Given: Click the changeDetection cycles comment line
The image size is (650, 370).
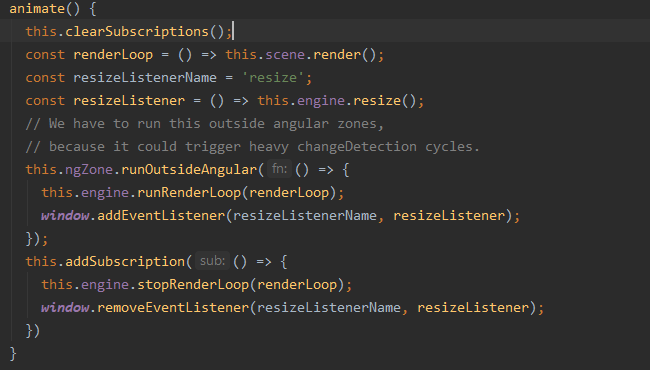Looking at the screenshot, I should [x=252, y=147].
